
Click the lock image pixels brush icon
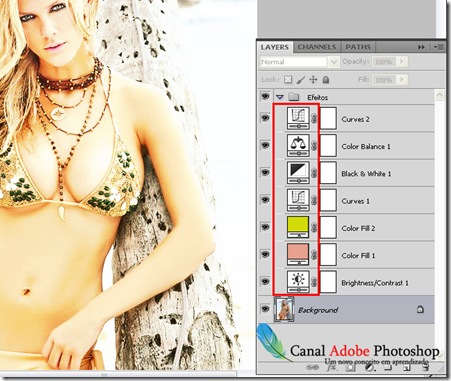click(x=301, y=80)
